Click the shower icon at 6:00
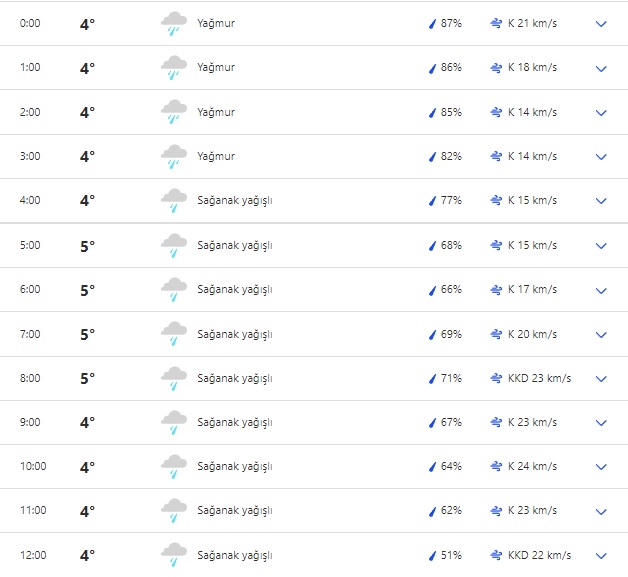This screenshot has height=577, width=628. coord(174,290)
